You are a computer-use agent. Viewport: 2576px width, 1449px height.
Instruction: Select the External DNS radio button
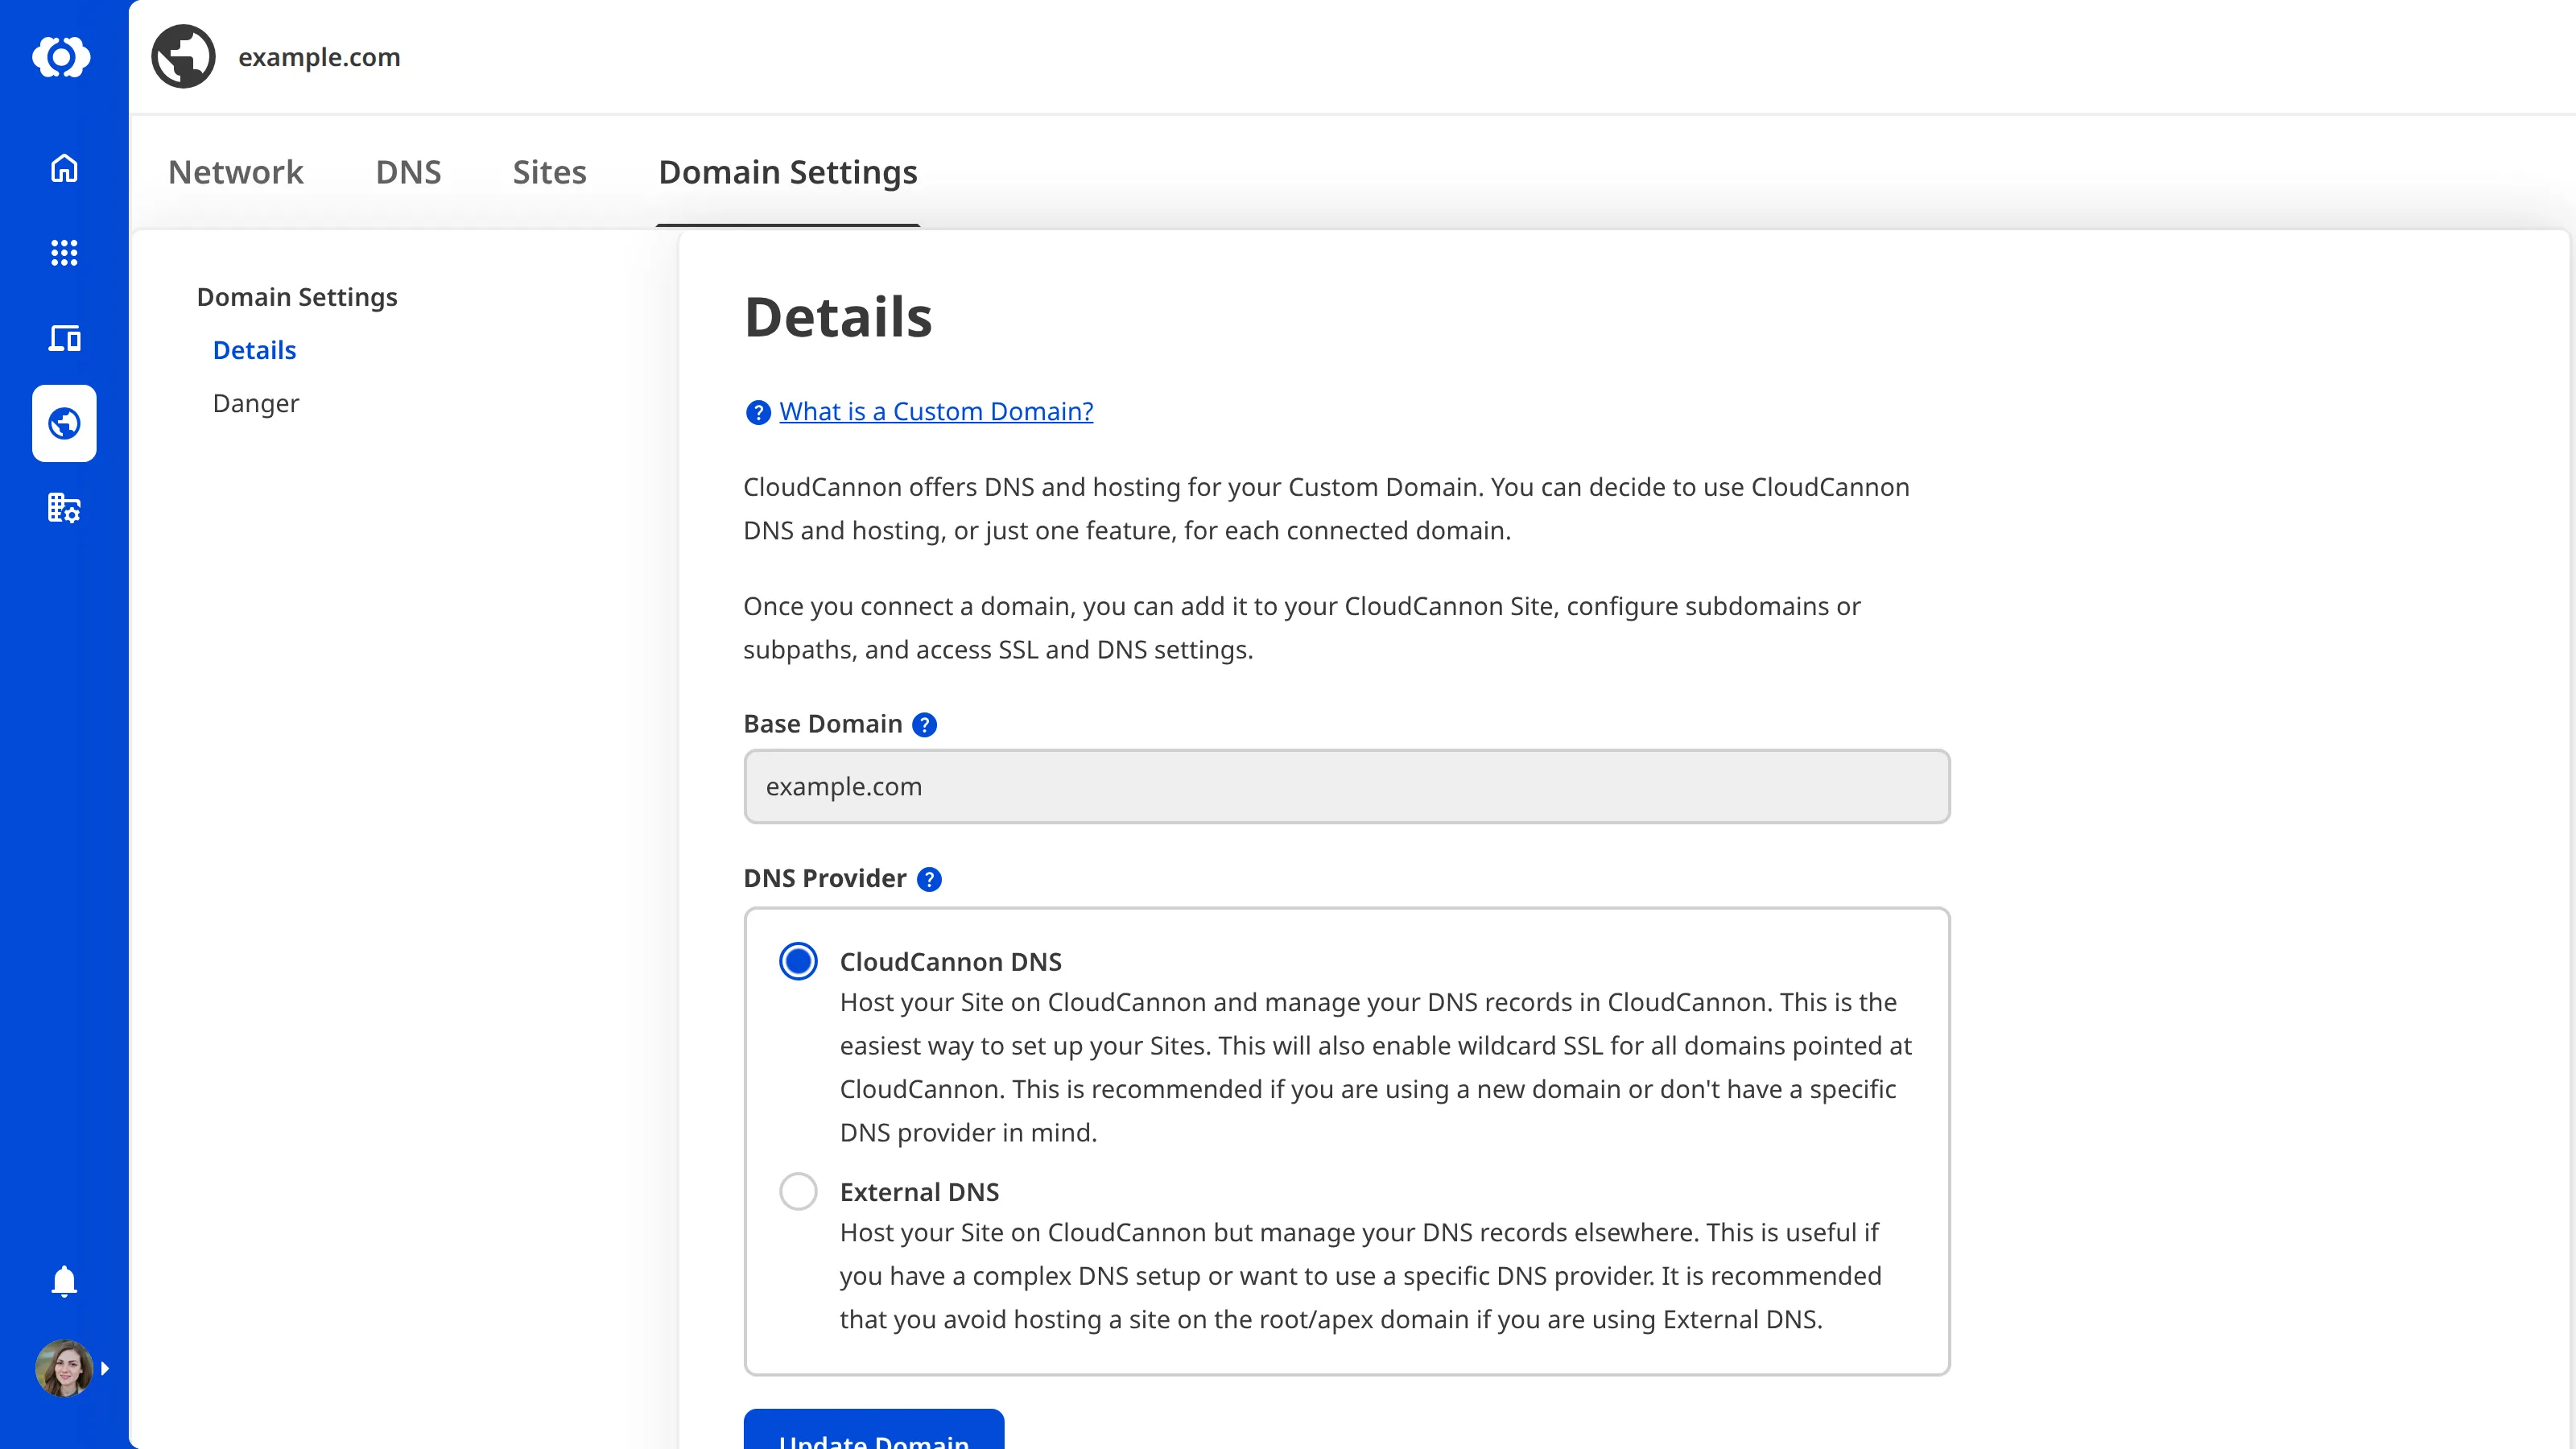[x=798, y=1191]
